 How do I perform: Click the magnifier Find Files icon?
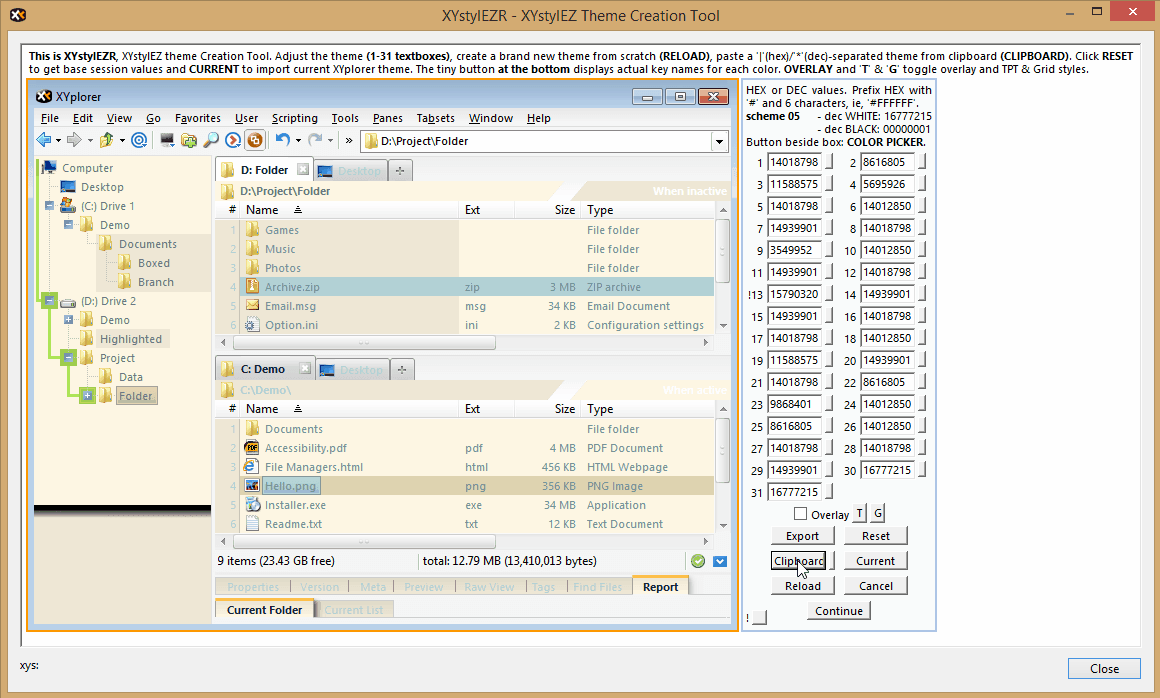point(211,141)
